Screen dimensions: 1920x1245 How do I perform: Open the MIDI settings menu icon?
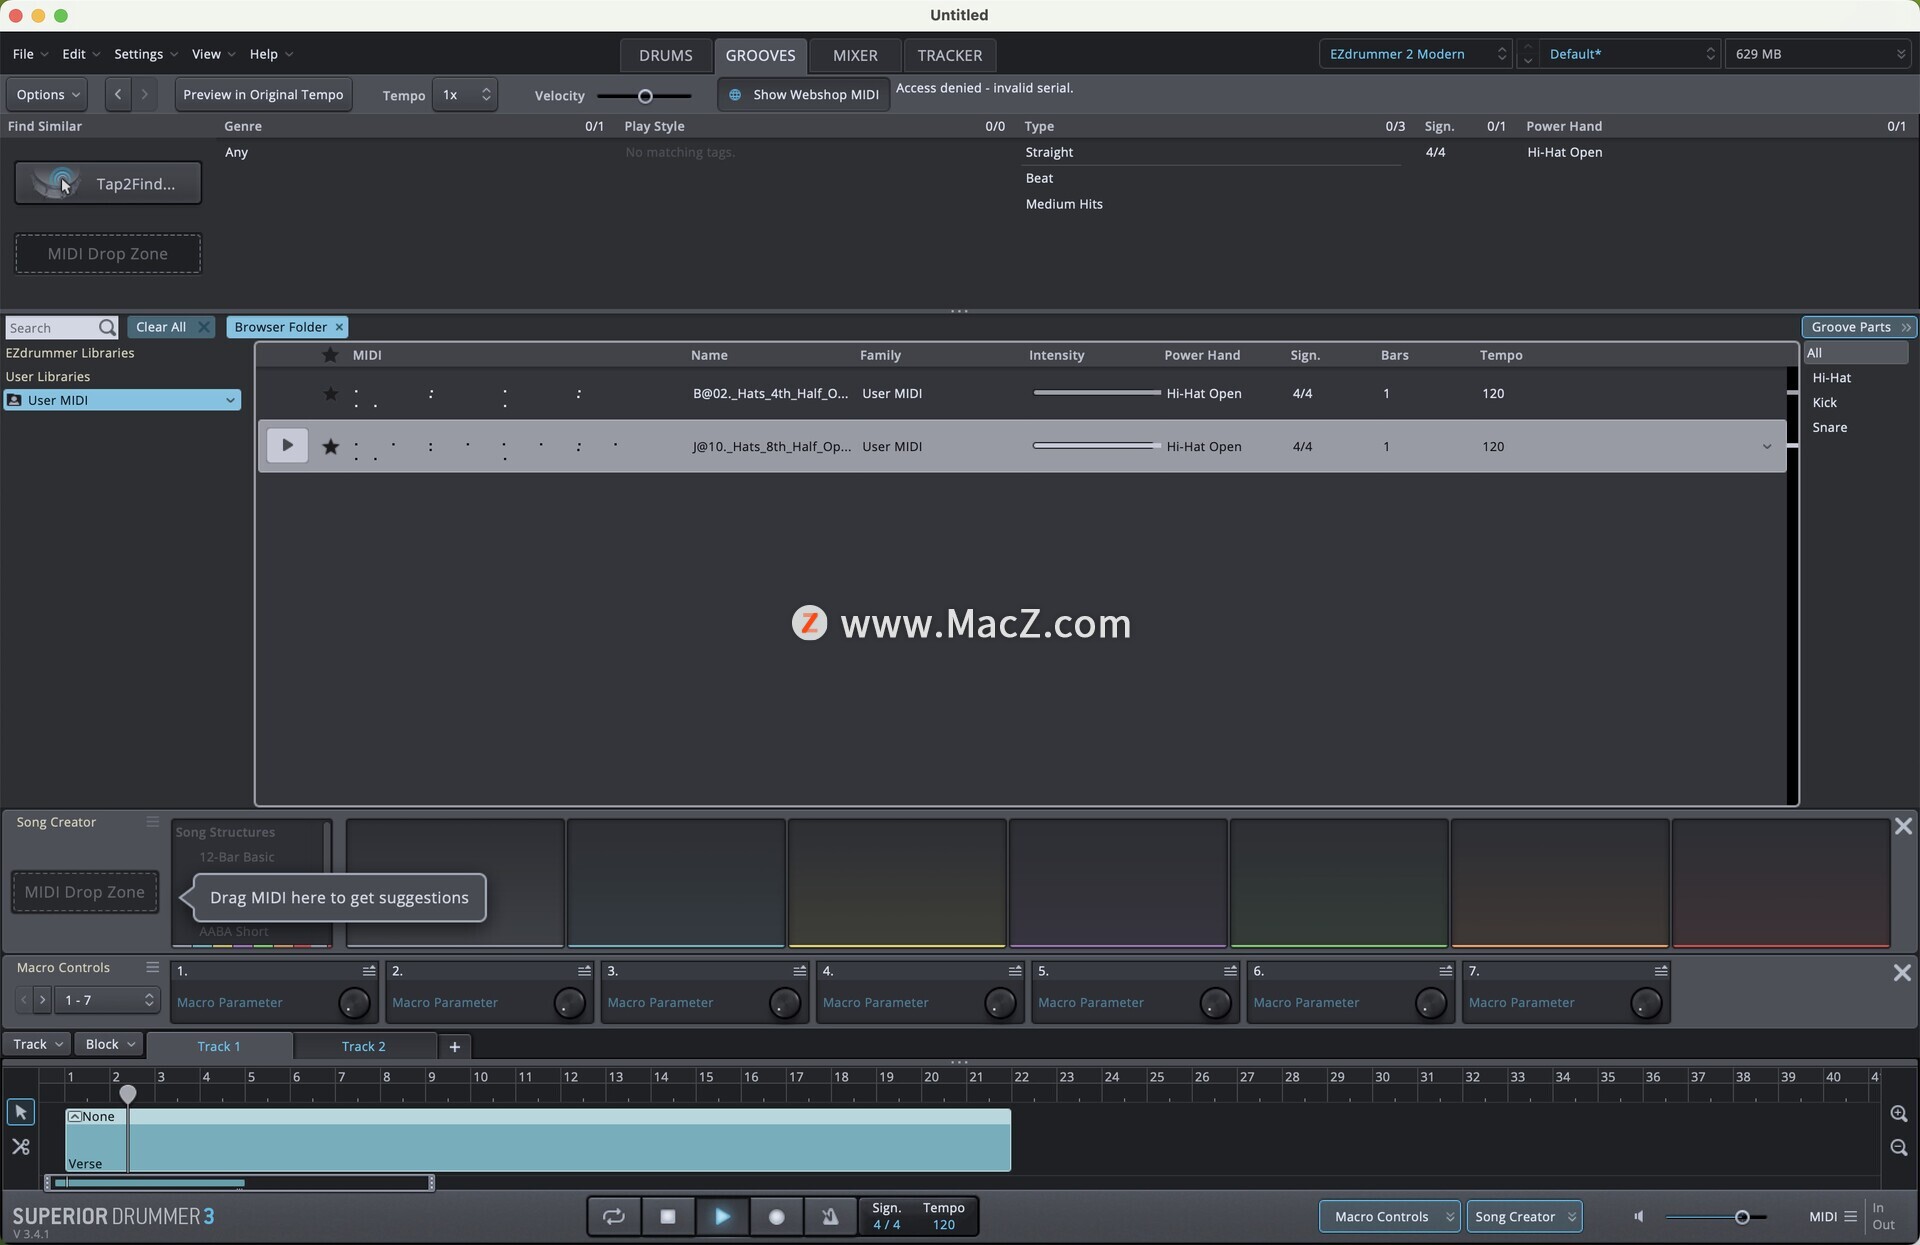coord(1850,1216)
